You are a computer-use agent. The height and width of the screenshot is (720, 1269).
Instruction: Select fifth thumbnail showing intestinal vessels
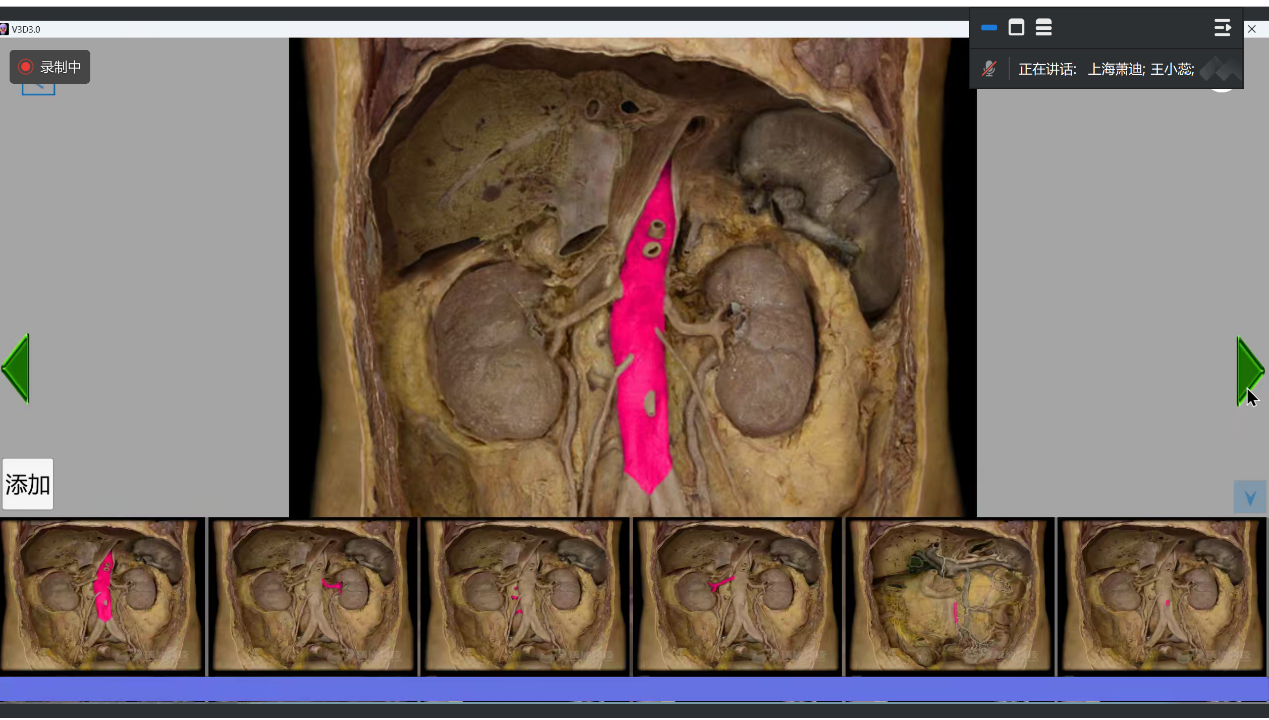pyautogui.click(x=950, y=596)
